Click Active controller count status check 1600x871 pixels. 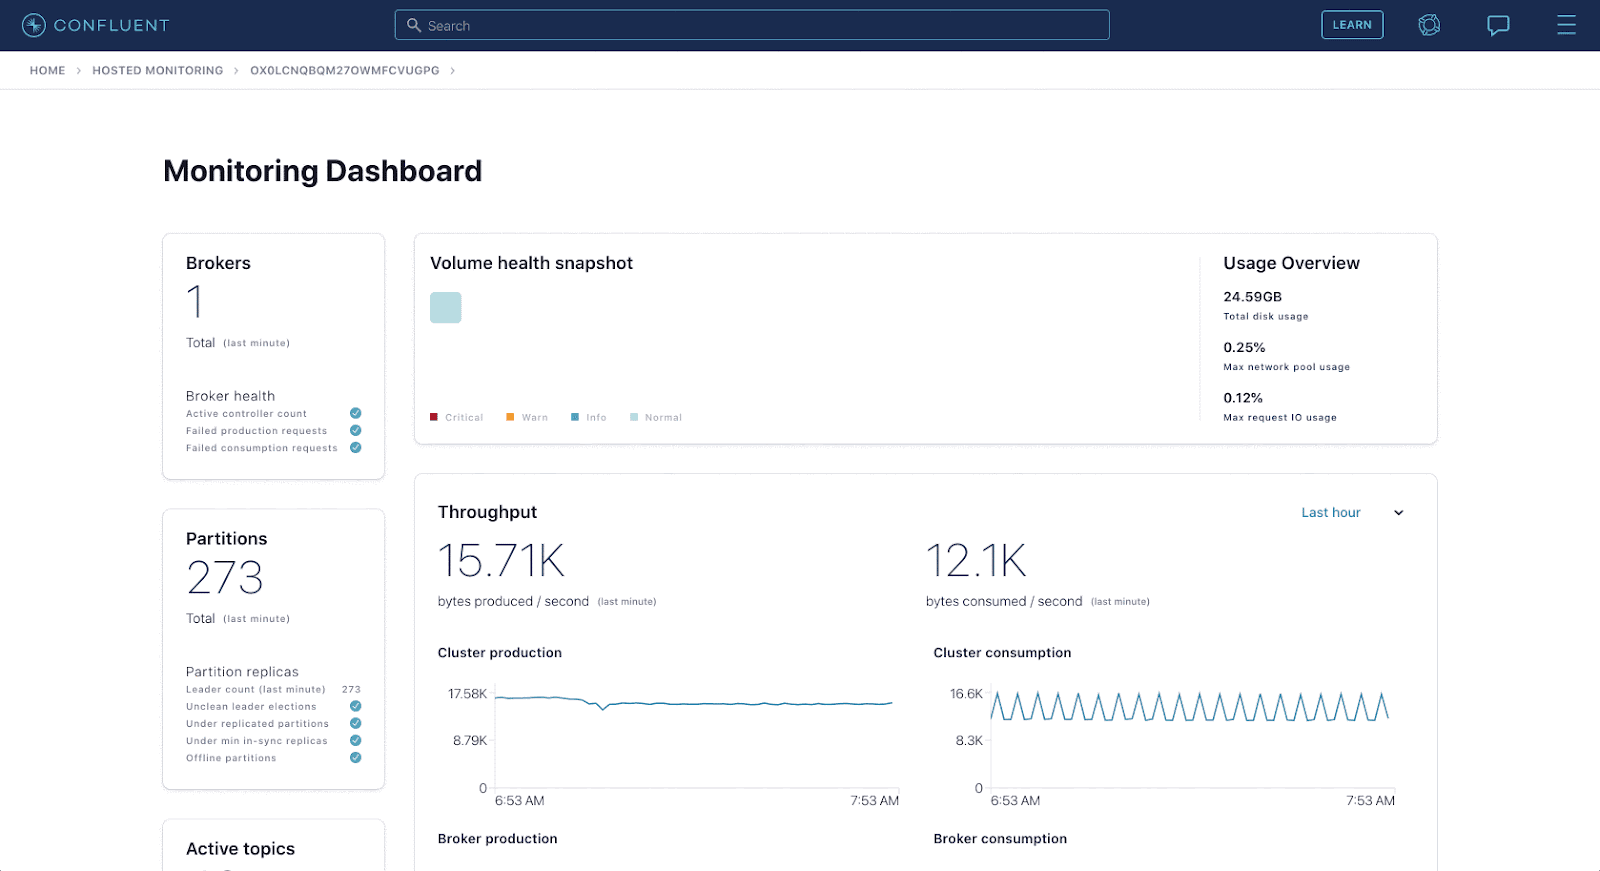(355, 413)
